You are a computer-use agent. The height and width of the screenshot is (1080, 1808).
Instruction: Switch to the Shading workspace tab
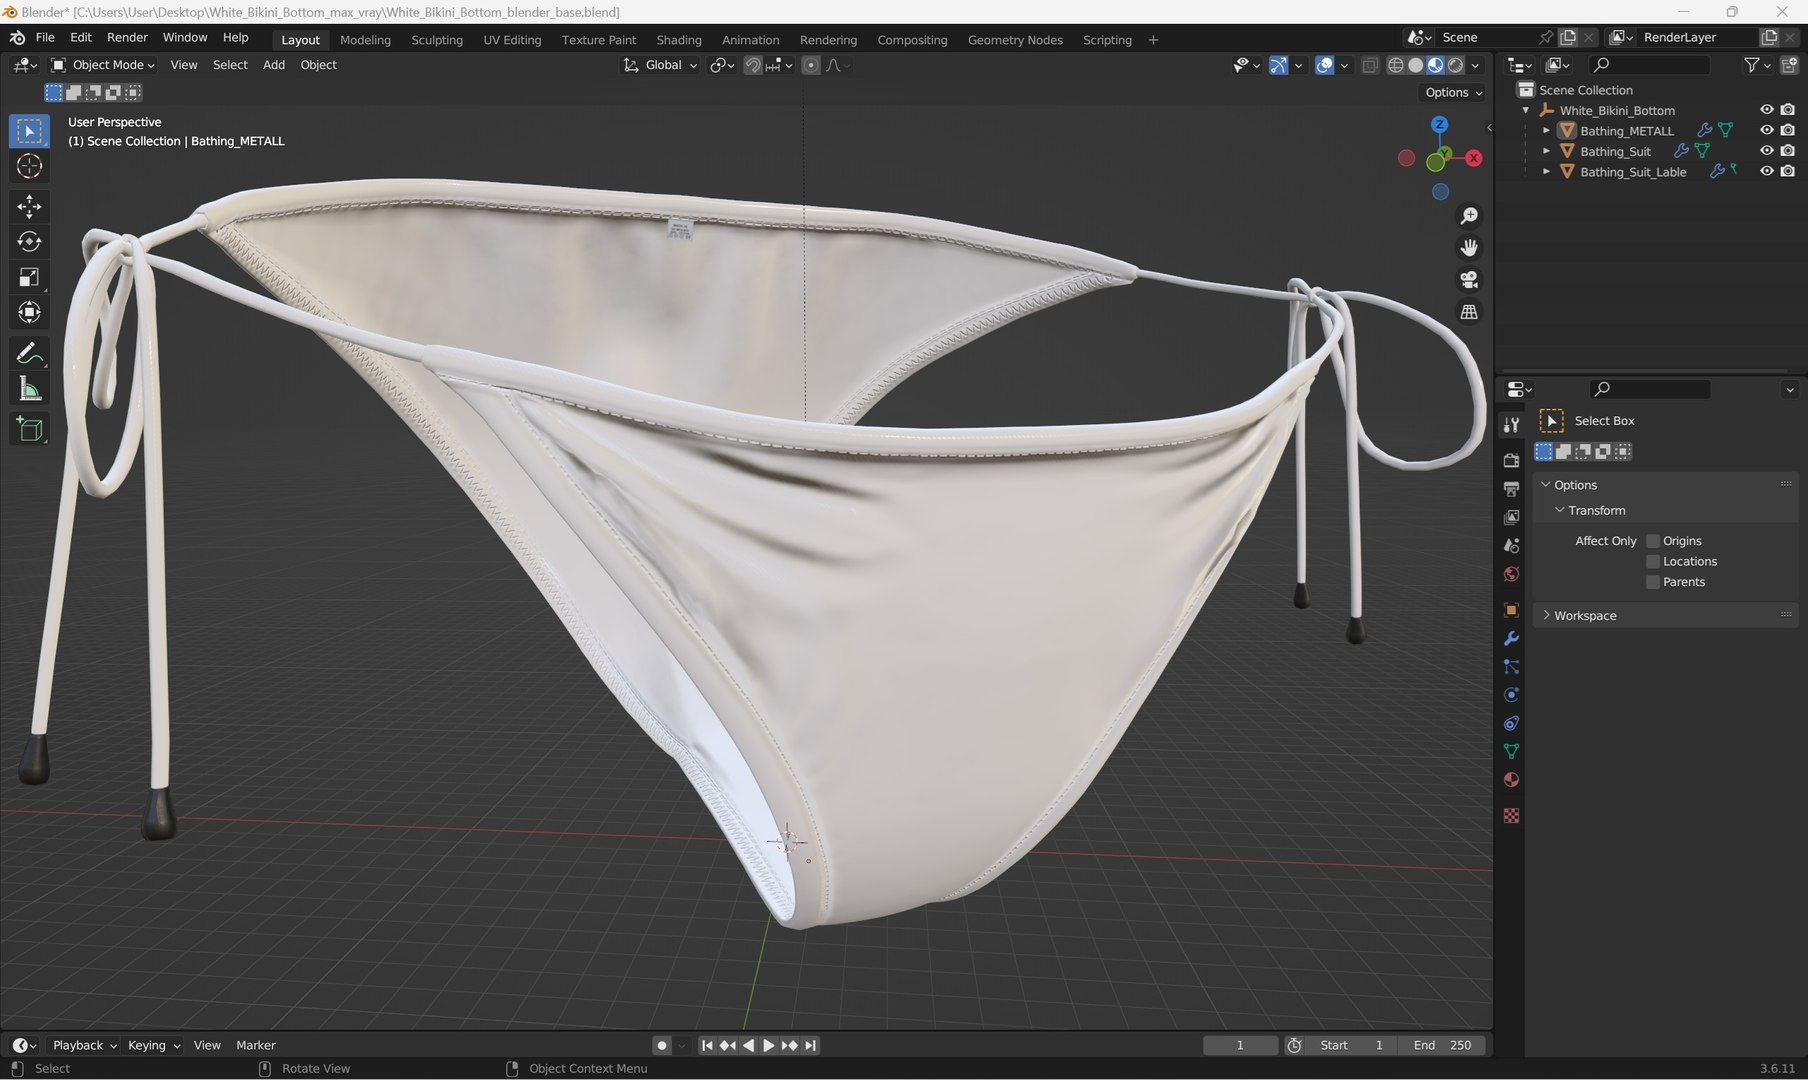point(679,40)
